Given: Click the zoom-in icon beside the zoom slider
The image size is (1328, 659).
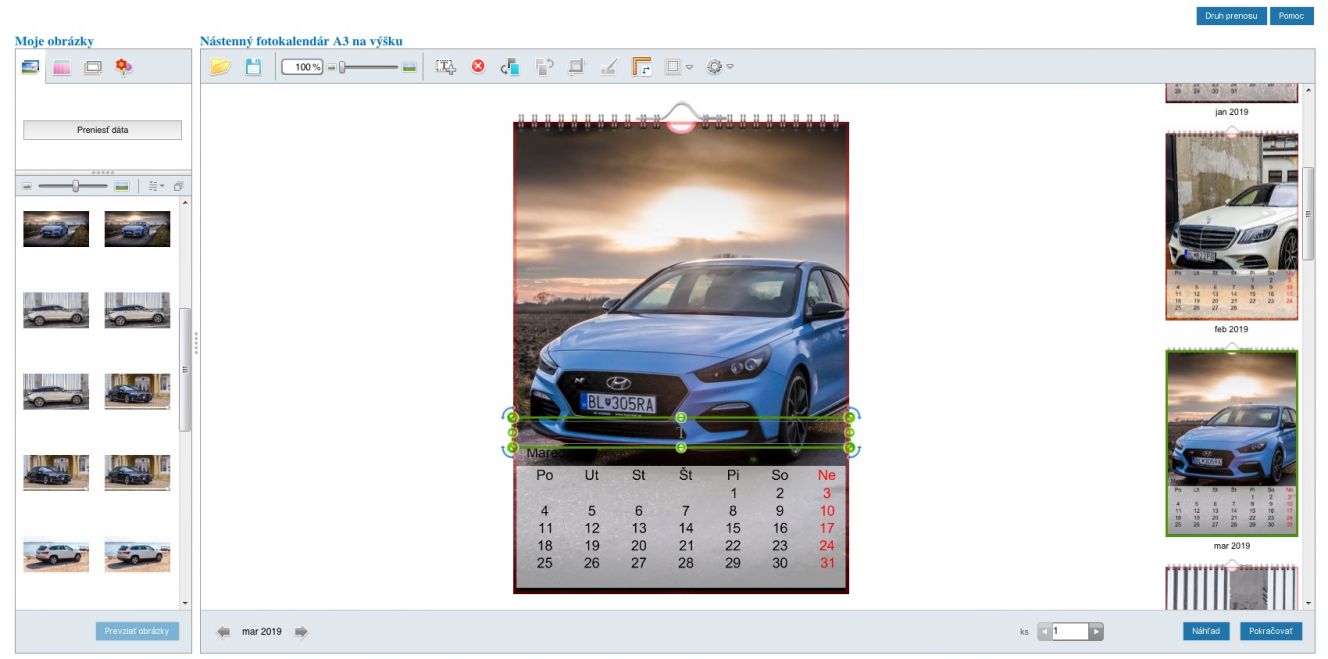Looking at the screenshot, I should [x=409, y=67].
